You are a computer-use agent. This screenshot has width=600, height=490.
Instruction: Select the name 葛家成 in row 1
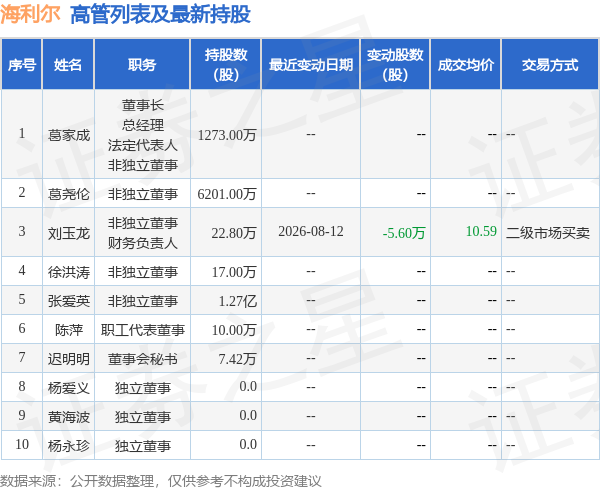tap(68, 135)
